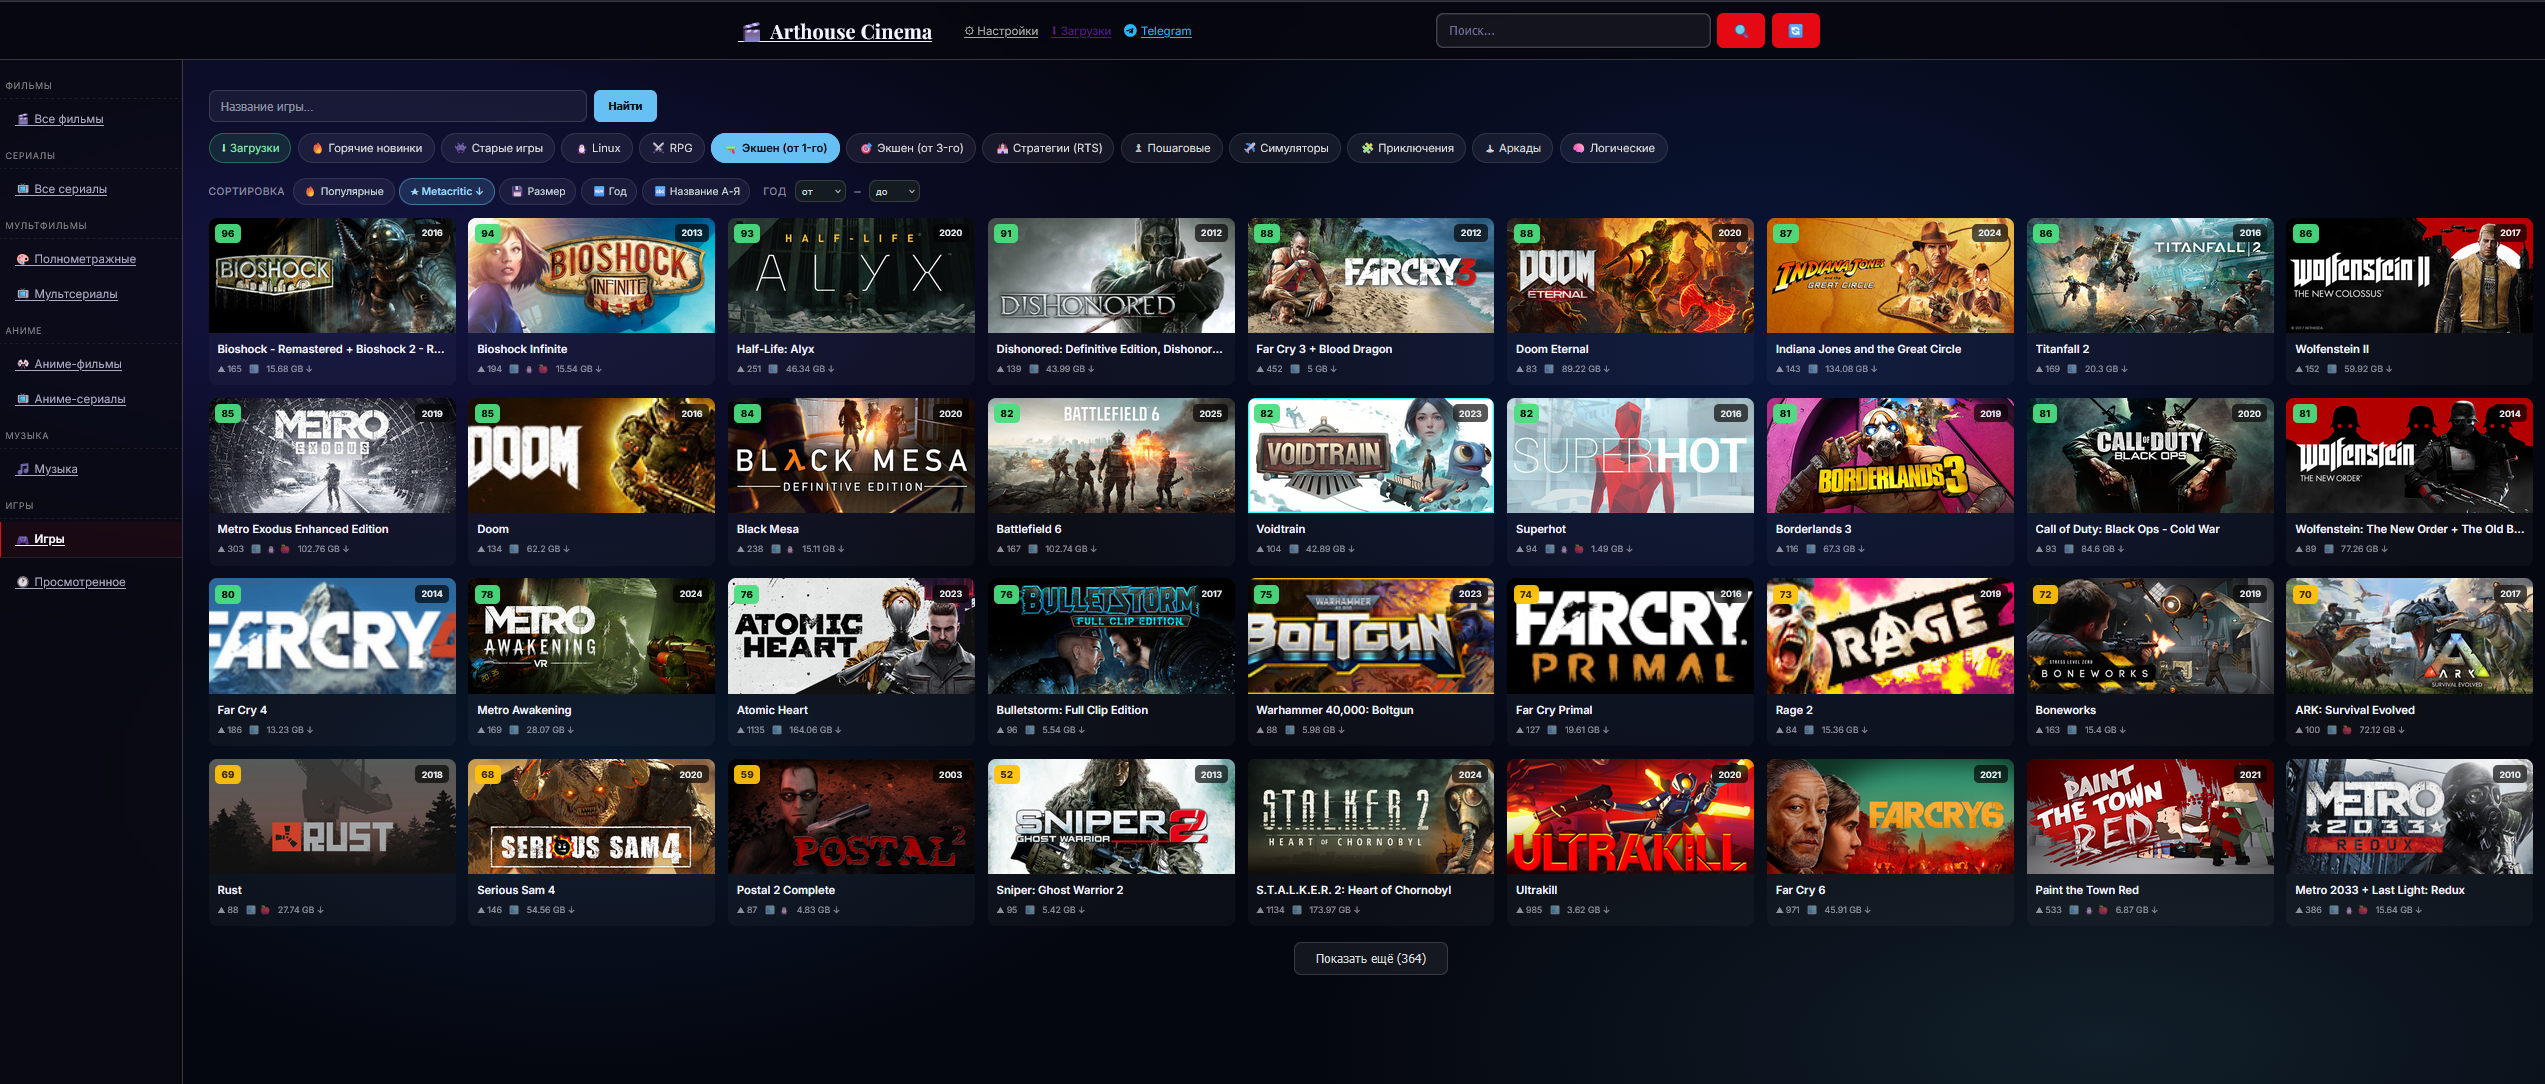Click the Windows icon on Far Cry 6 card
The width and height of the screenshot is (2545, 1084).
pyautogui.click(x=1812, y=910)
